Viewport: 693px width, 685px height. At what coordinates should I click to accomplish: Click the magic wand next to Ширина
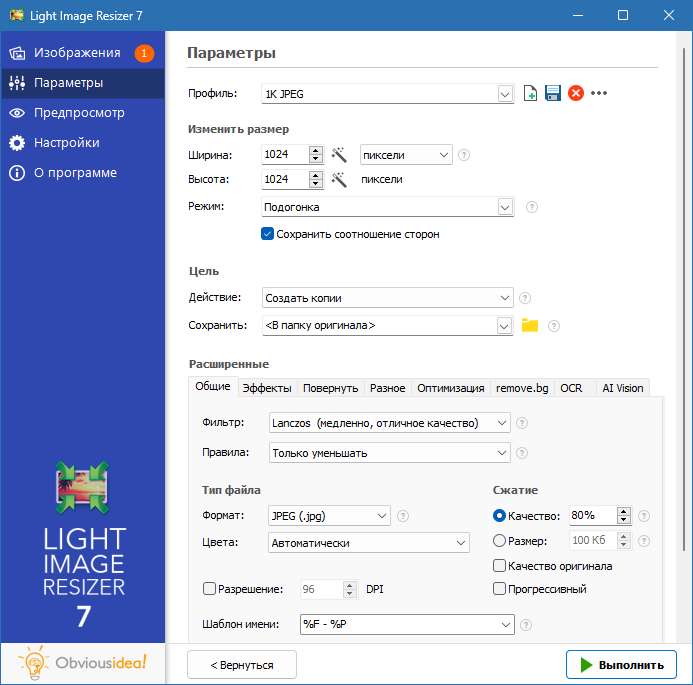pyautogui.click(x=339, y=155)
